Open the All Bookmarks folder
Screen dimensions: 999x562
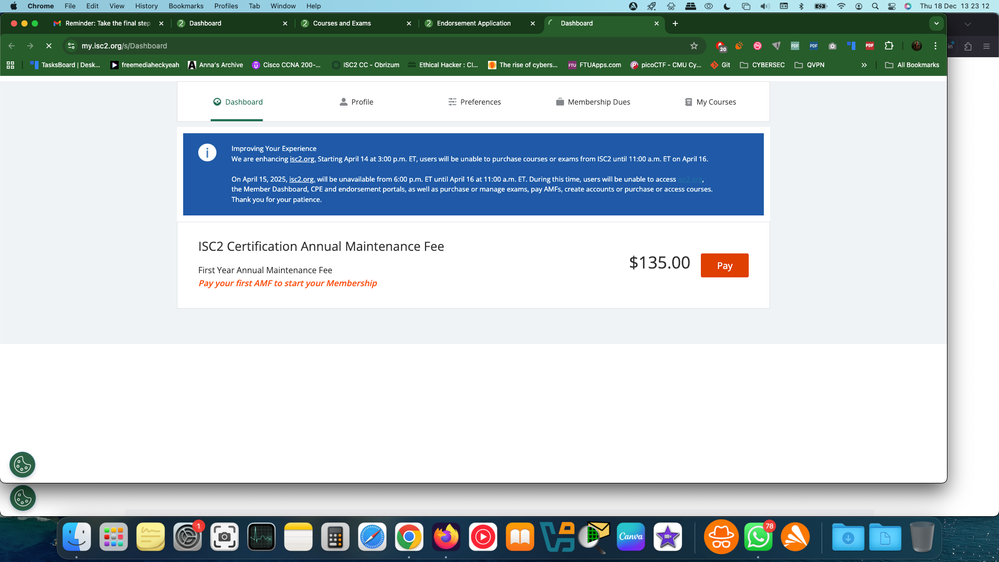[x=912, y=65]
